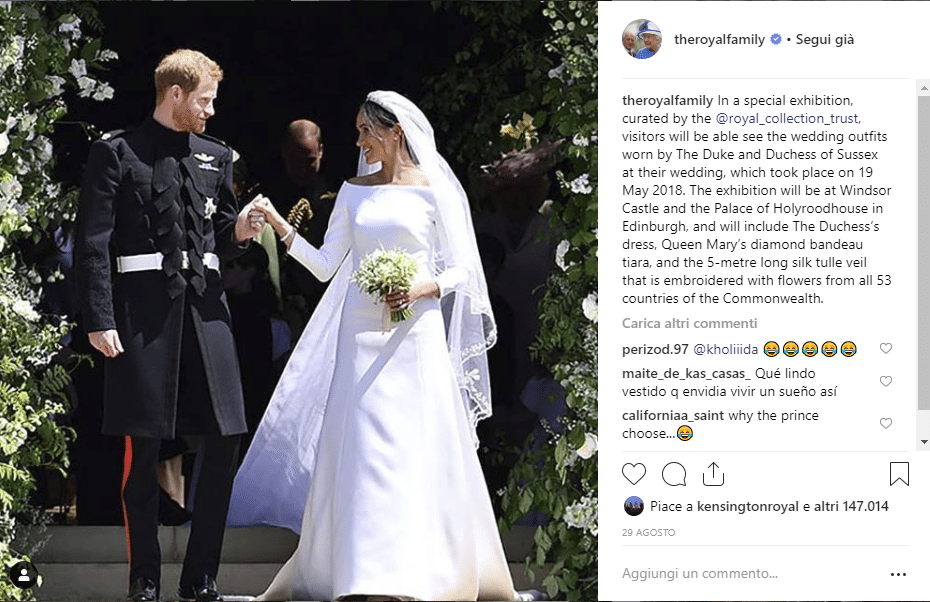Like perizod.97's comment
Screen dimensions: 930x602
[x=886, y=348]
